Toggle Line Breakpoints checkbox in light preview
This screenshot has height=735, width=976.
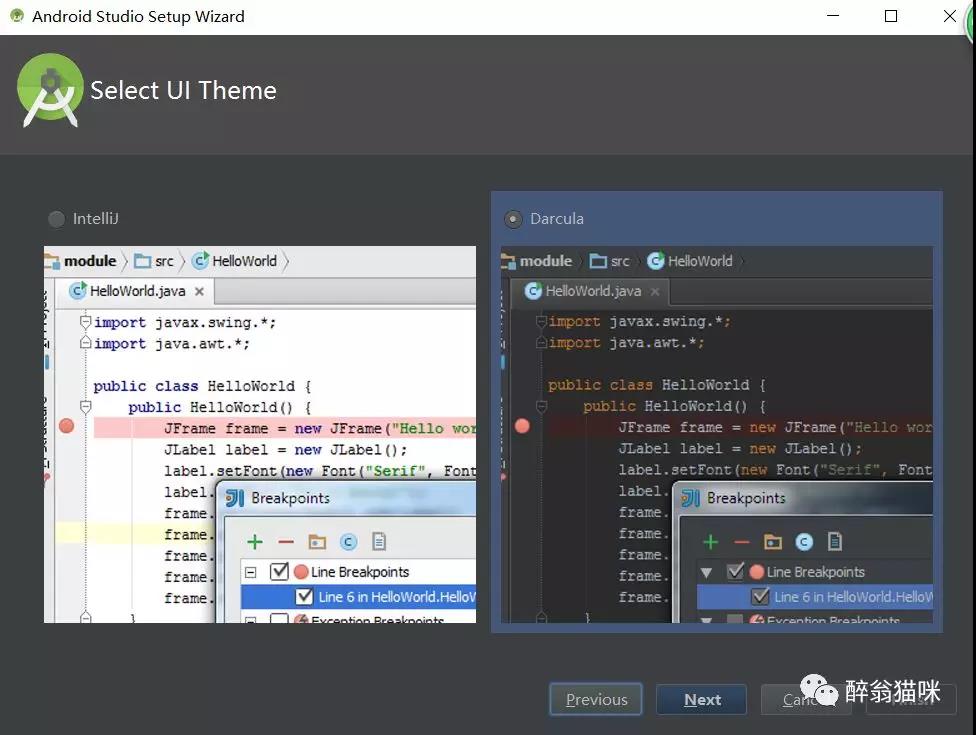(x=279, y=571)
